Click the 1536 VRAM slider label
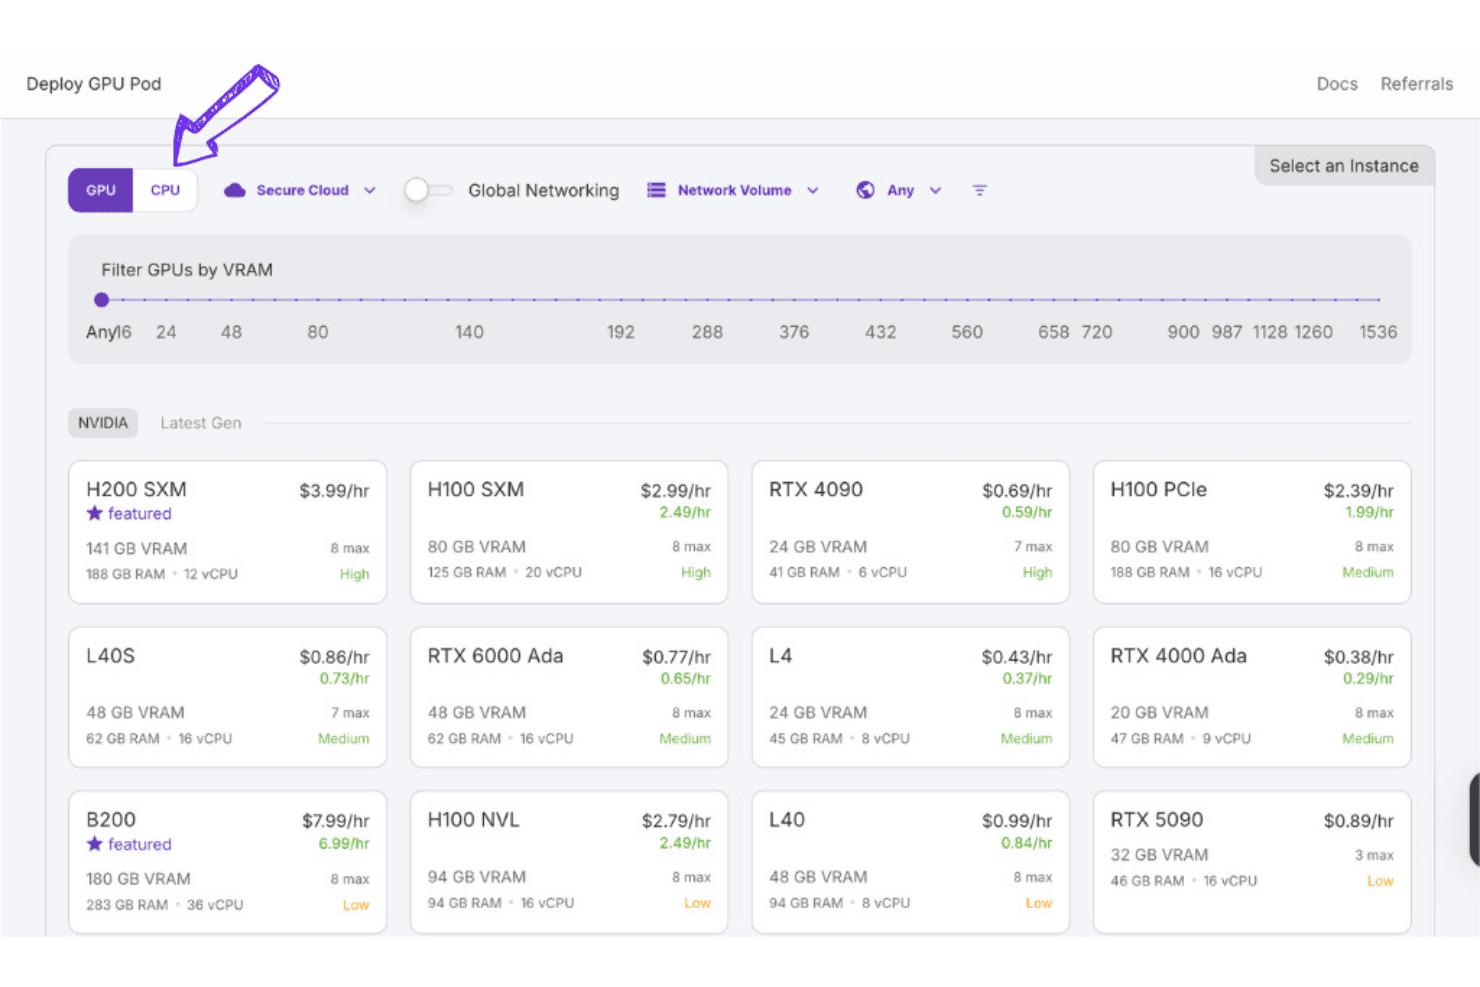 point(1378,332)
